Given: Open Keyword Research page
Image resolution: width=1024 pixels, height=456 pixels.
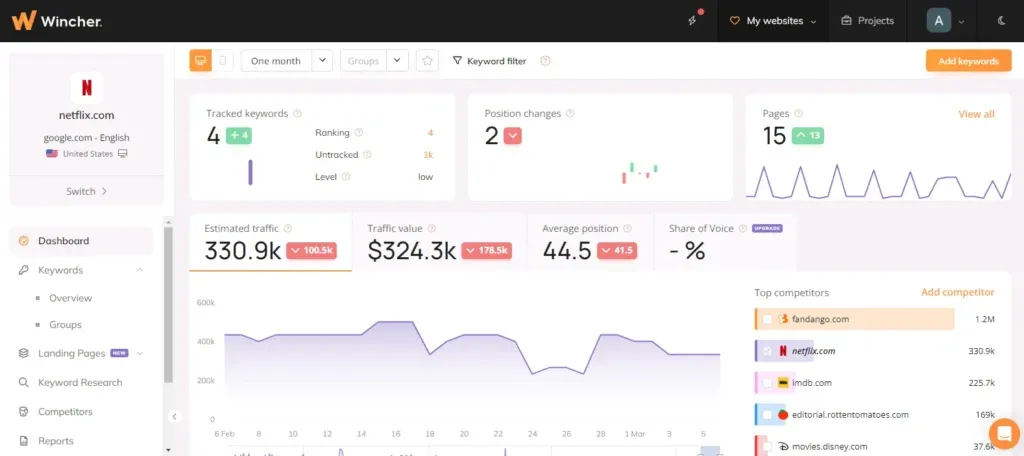Looking at the screenshot, I should [80, 382].
